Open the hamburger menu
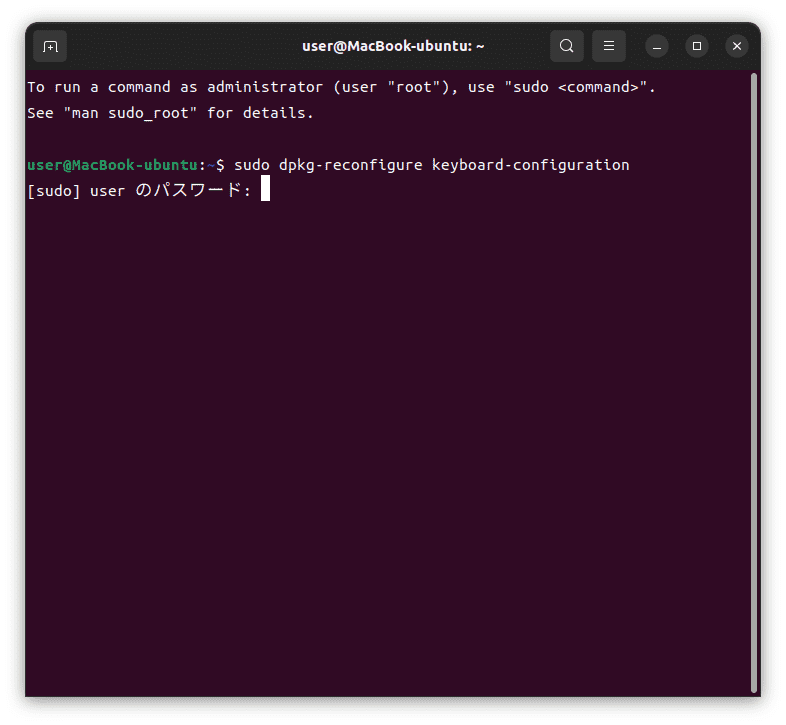Viewport: 786px width, 725px height. pyautogui.click(x=609, y=46)
